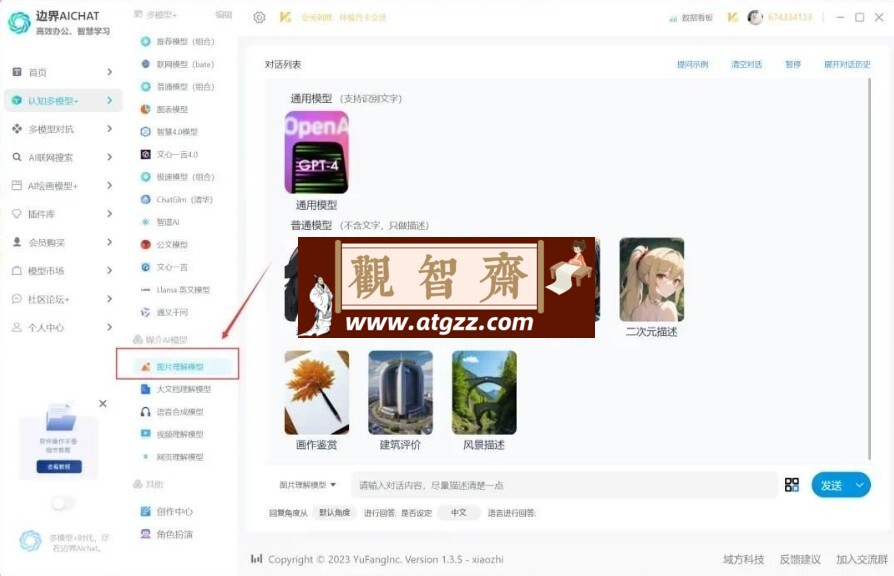Open the 反馈建议 footer link
This screenshot has width=894, height=576.
coord(800,559)
